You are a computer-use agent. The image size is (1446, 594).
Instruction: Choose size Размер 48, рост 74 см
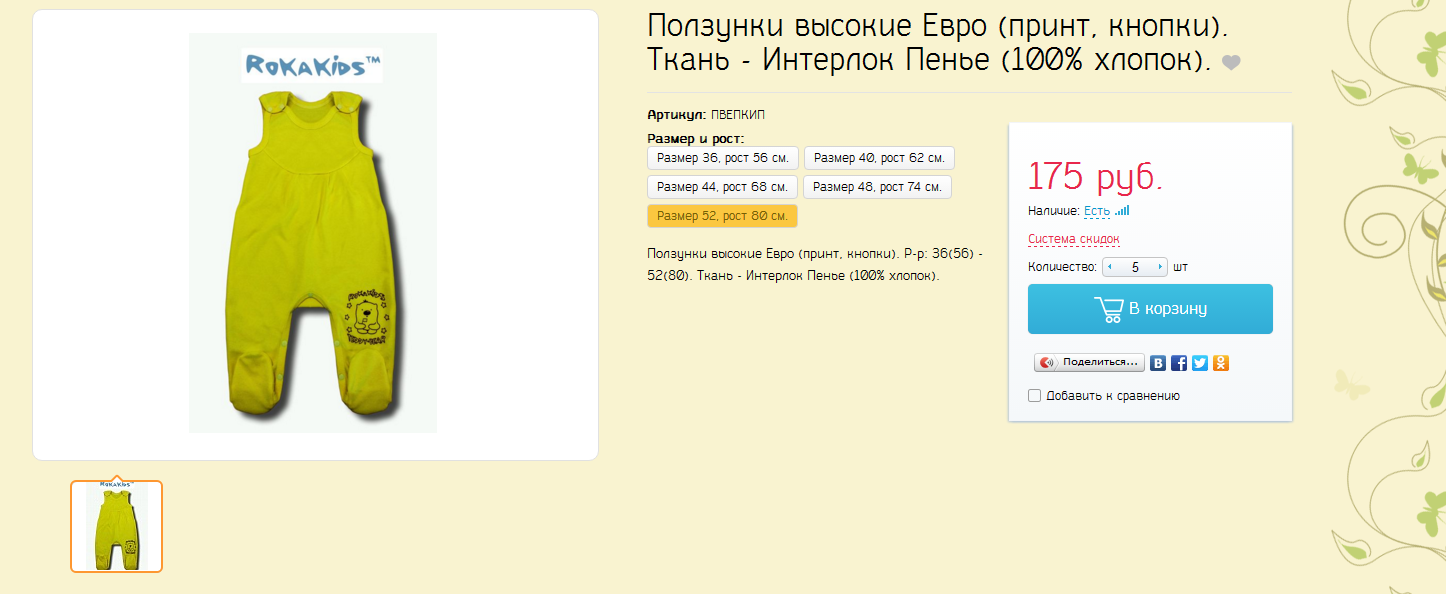tap(877, 186)
